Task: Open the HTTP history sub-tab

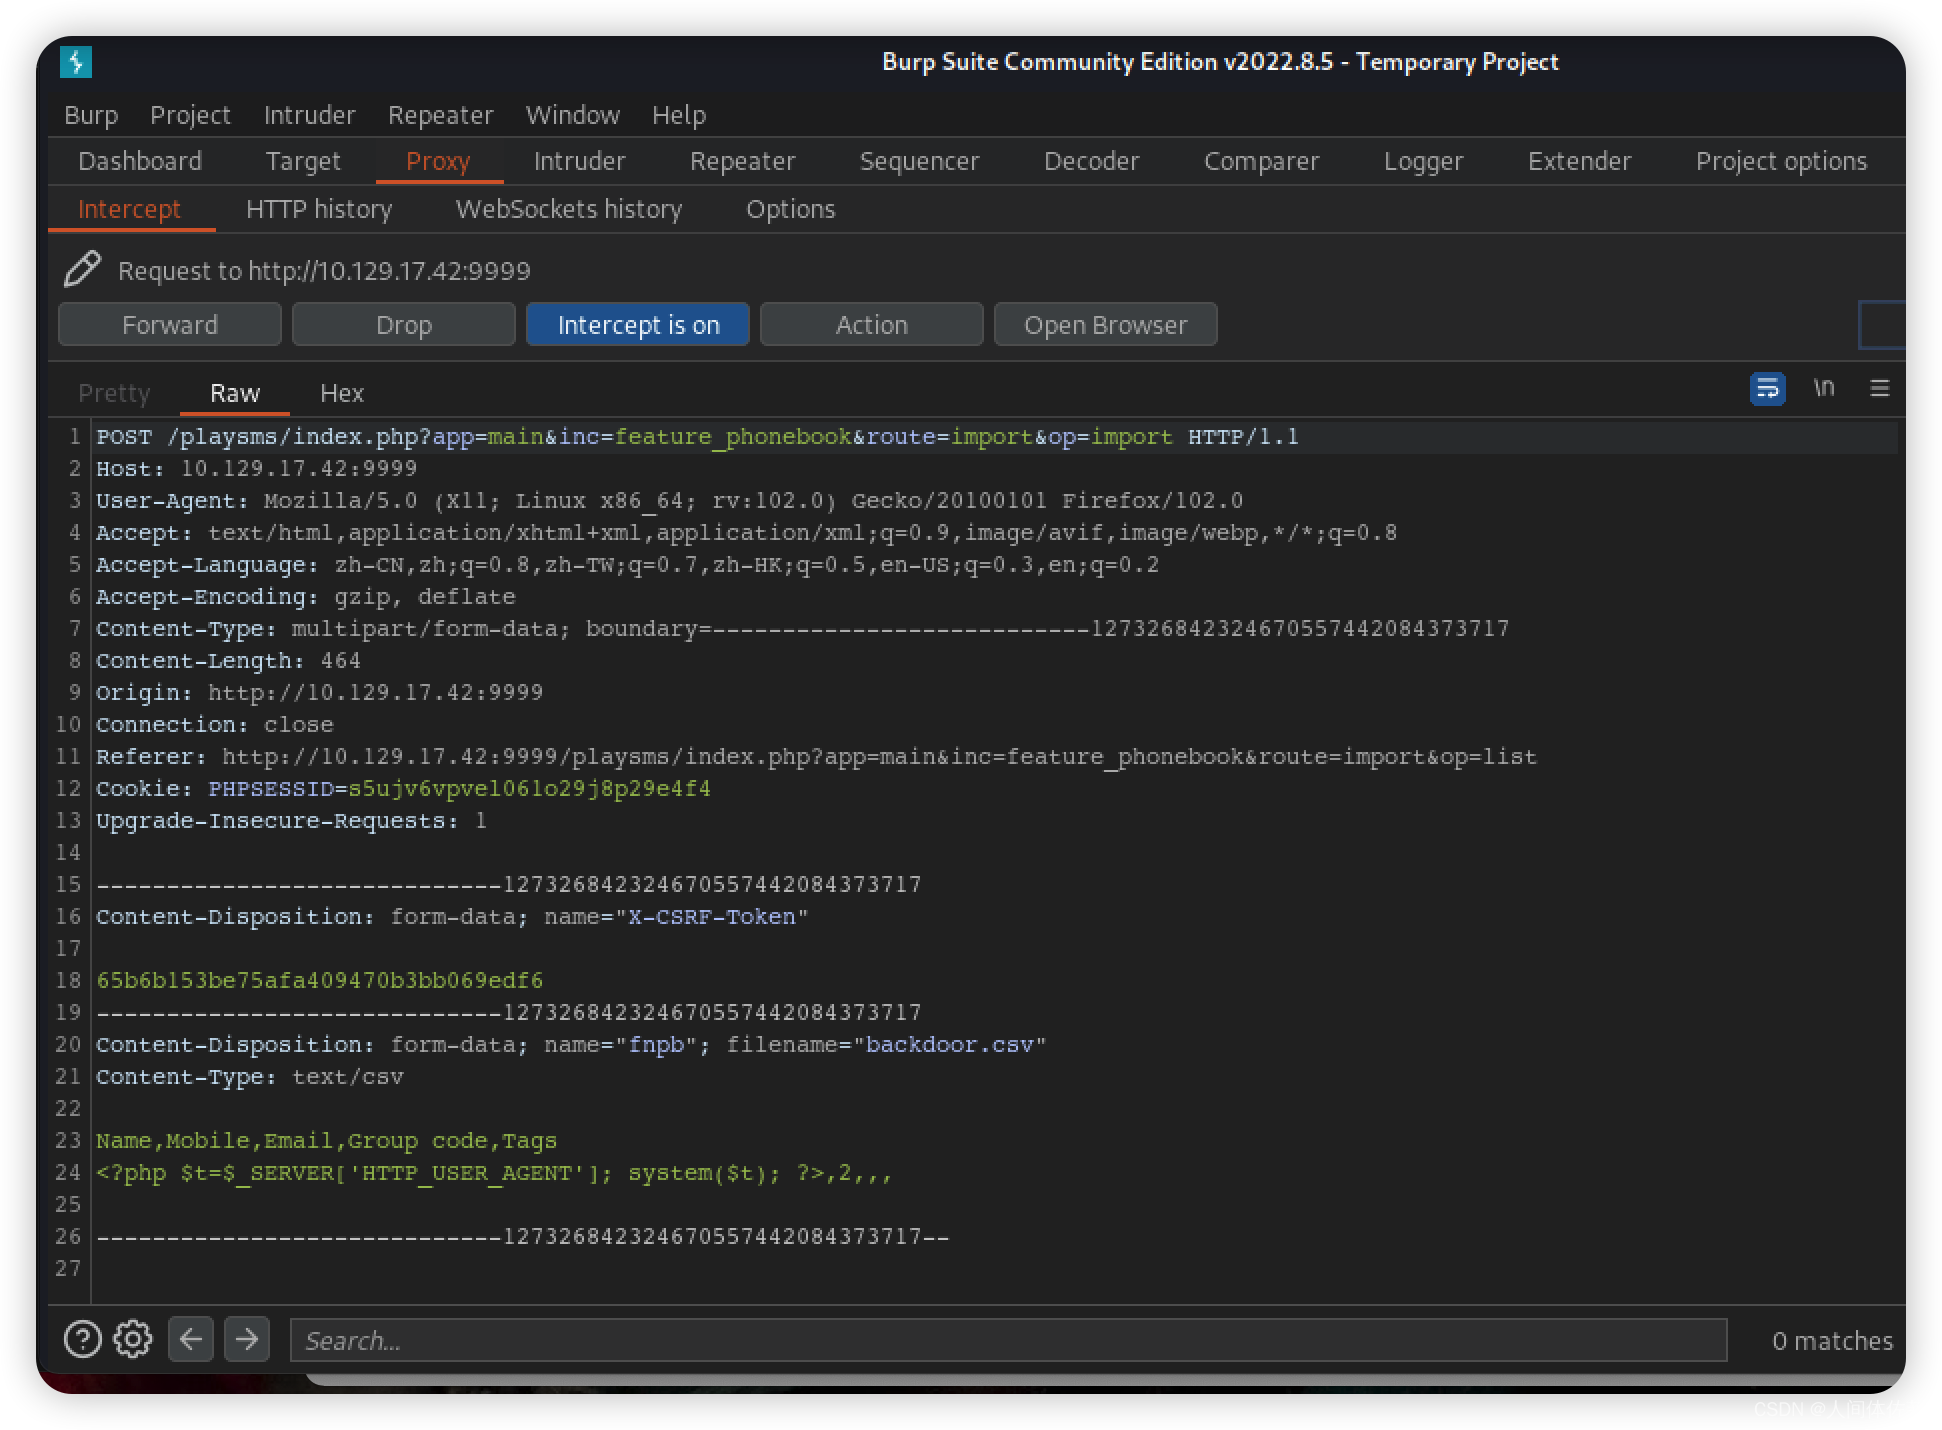Action: coord(319,209)
